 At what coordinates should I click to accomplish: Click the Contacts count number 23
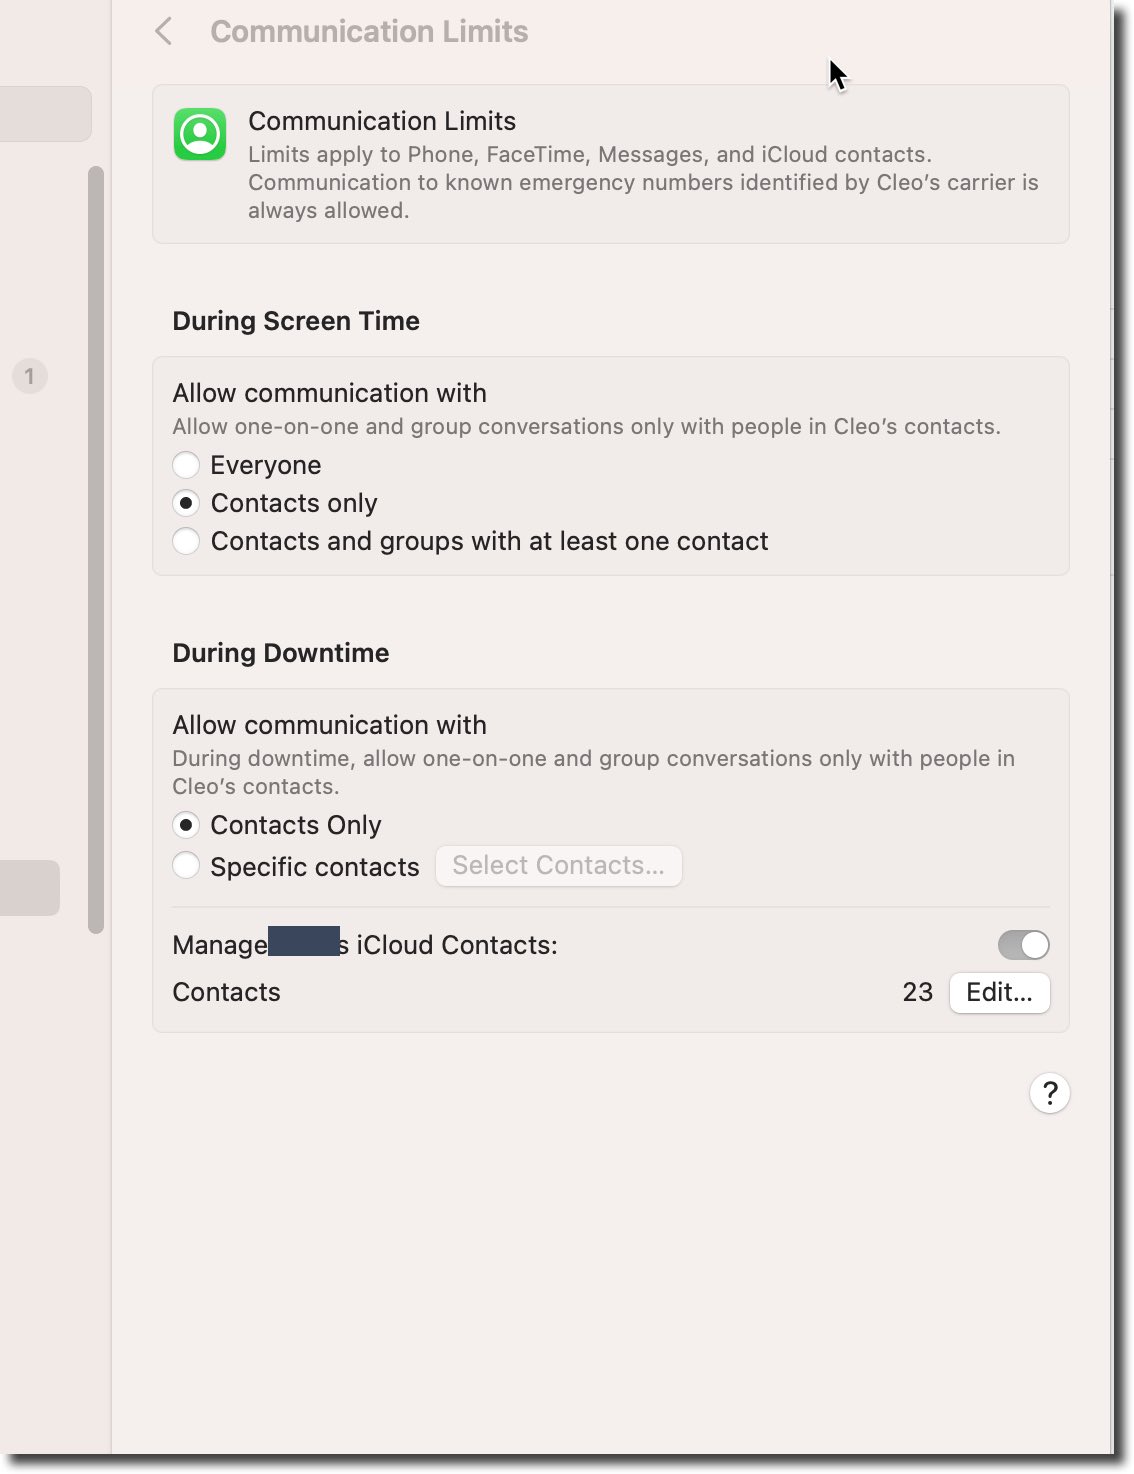[917, 992]
